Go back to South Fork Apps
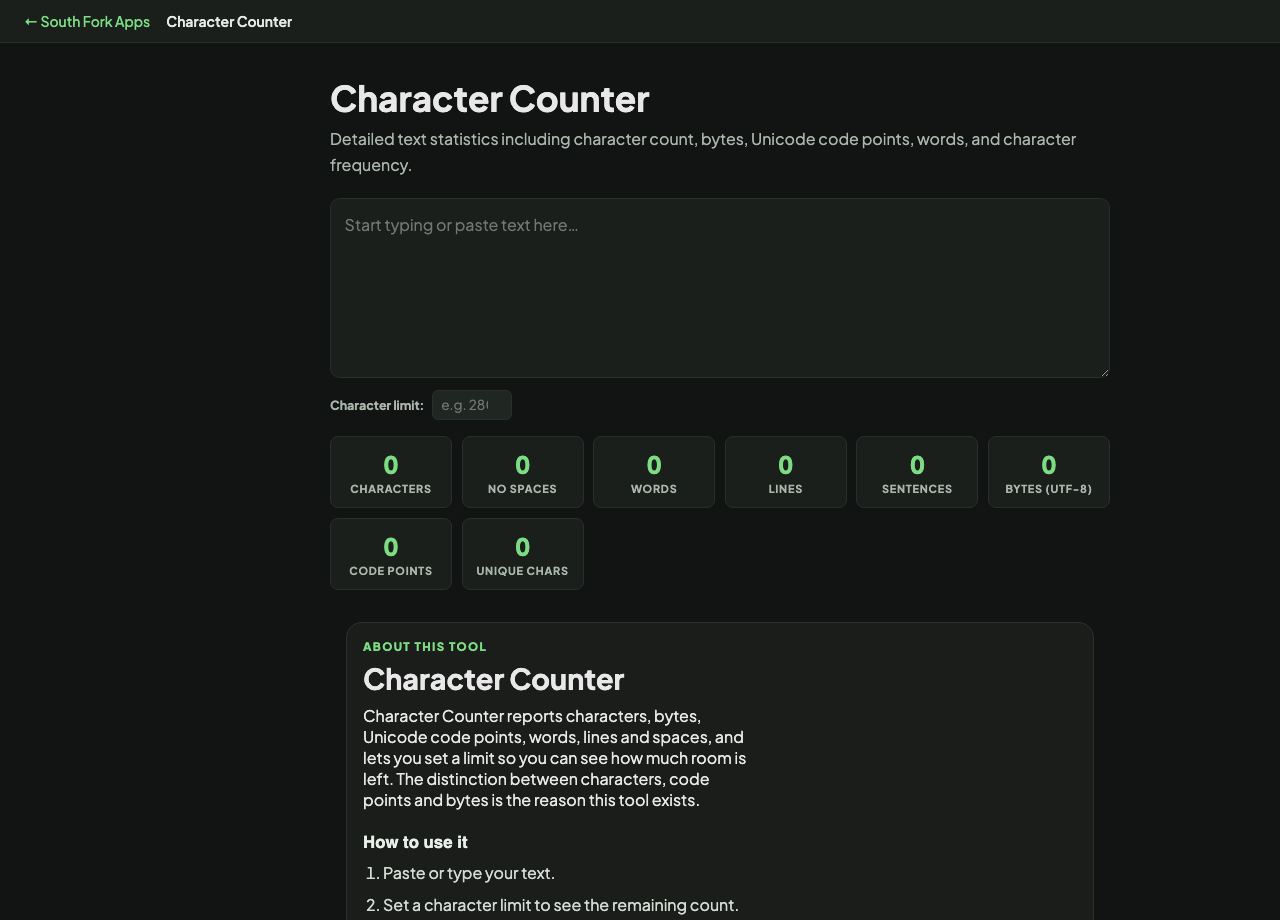This screenshot has width=1280, height=920. [87, 21]
